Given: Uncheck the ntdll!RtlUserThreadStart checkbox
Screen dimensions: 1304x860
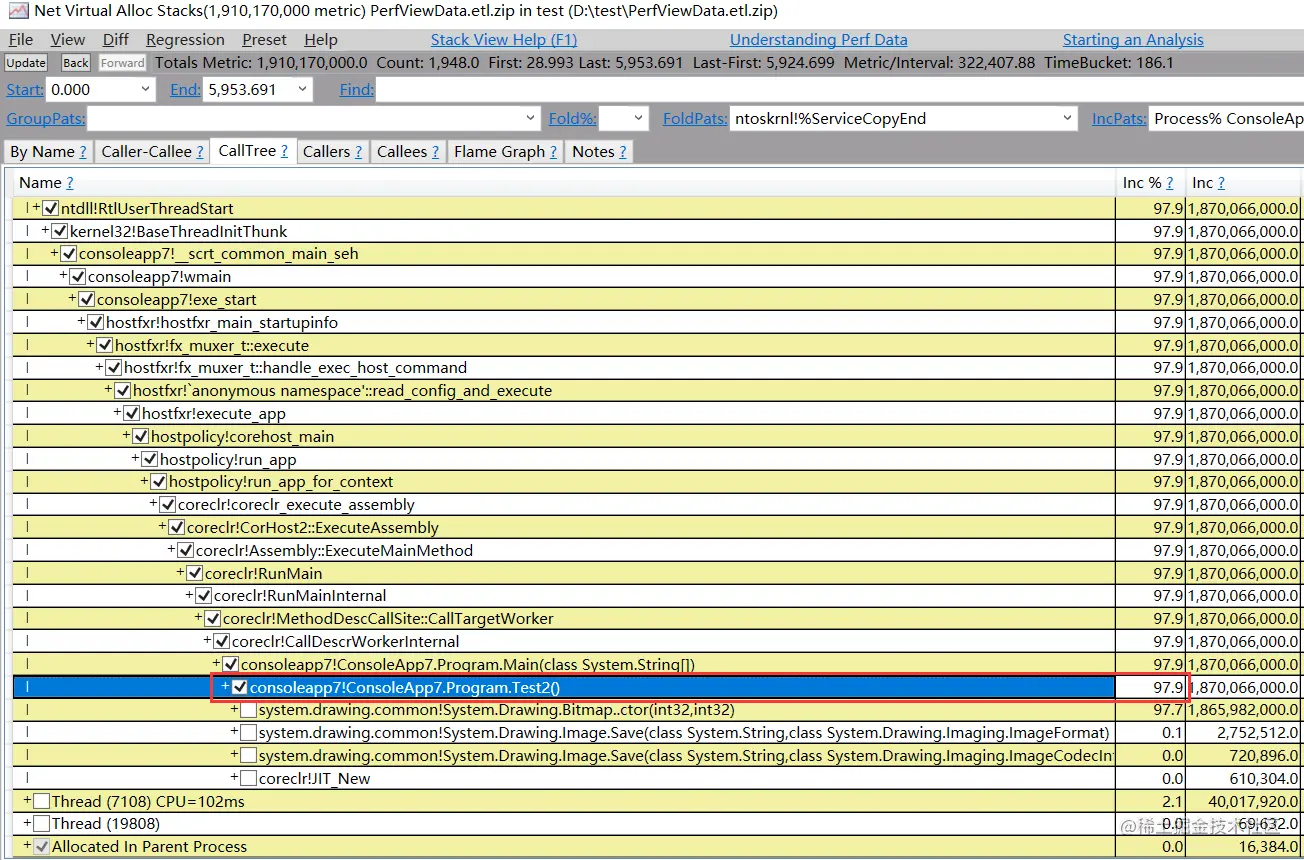Looking at the screenshot, I should pyautogui.click(x=51, y=209).
